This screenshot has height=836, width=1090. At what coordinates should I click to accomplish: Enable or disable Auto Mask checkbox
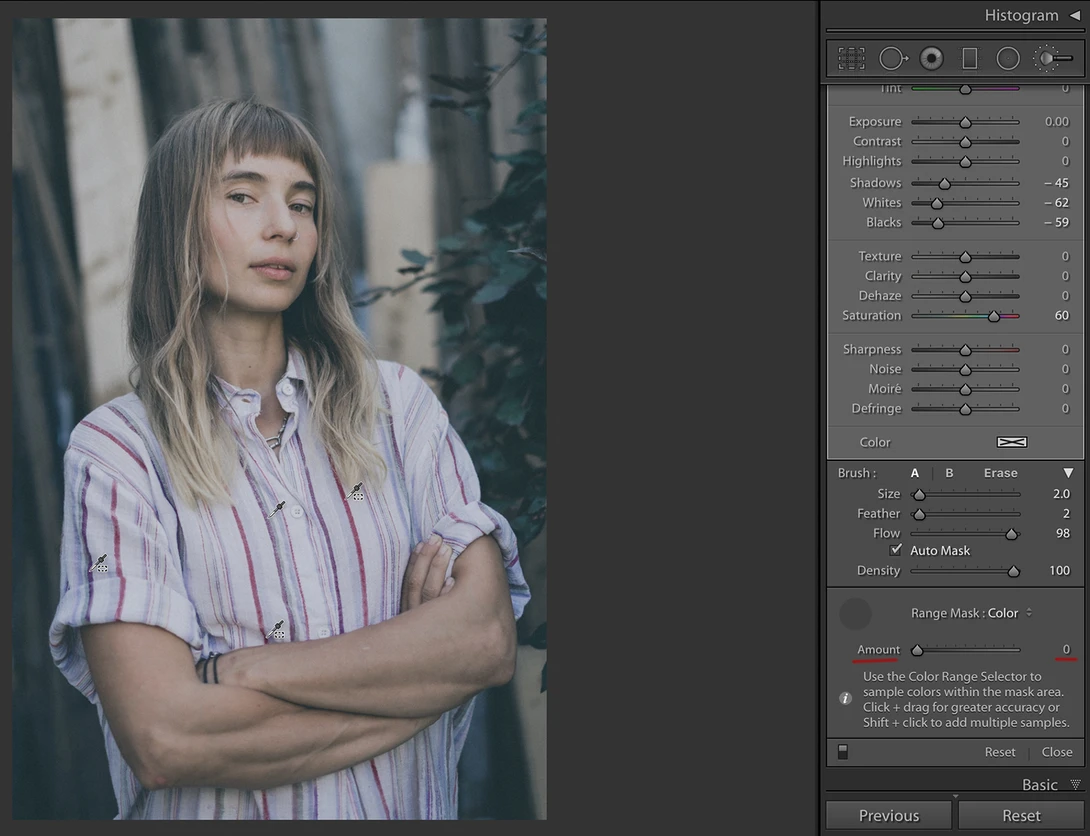tap(896, 550)
